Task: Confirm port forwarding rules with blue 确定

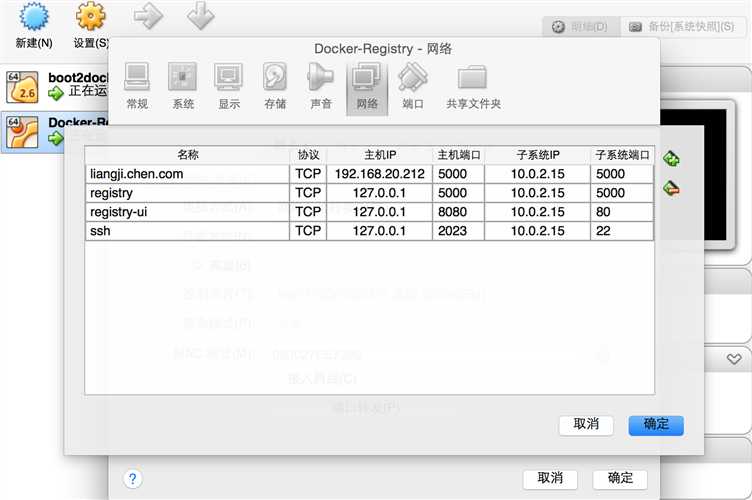Action: tap(655, 424)
